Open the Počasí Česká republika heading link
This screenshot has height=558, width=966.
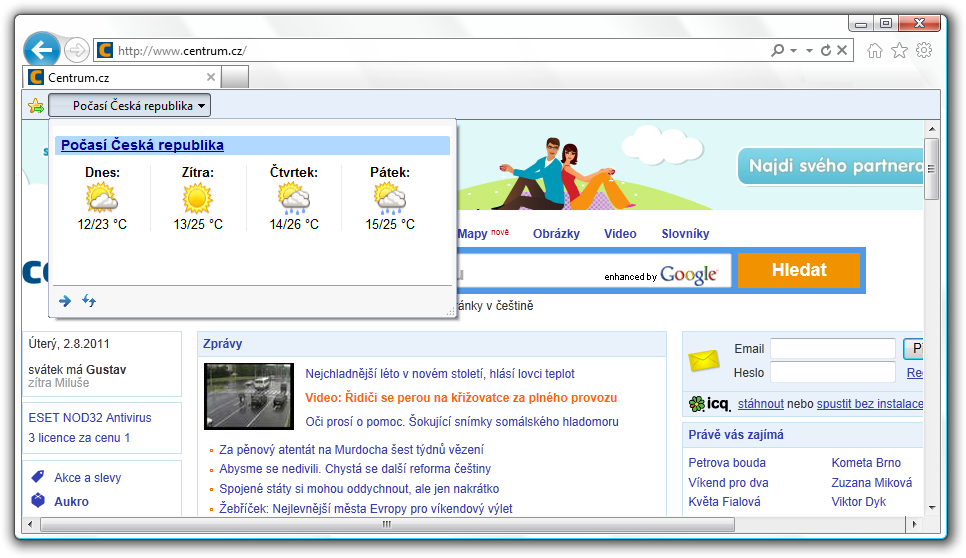coord(142,145)
